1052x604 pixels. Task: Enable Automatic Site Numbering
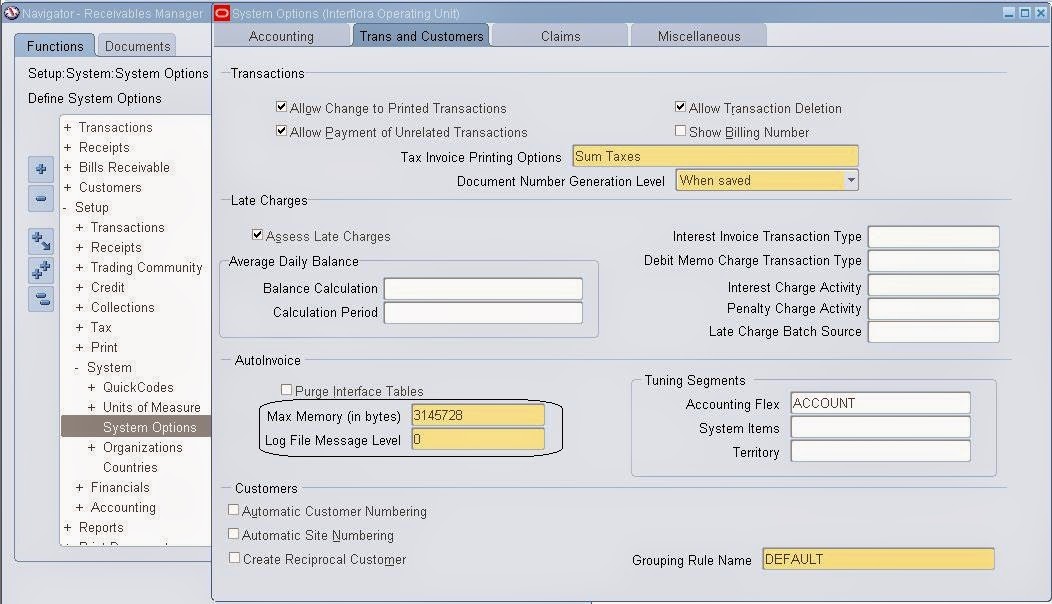[x=233, y=534]
